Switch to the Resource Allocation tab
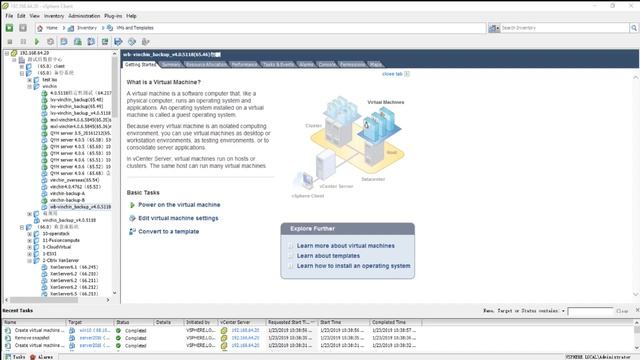Screen dimensions: 640x360 pyautogui.click(x=205, y=64)
